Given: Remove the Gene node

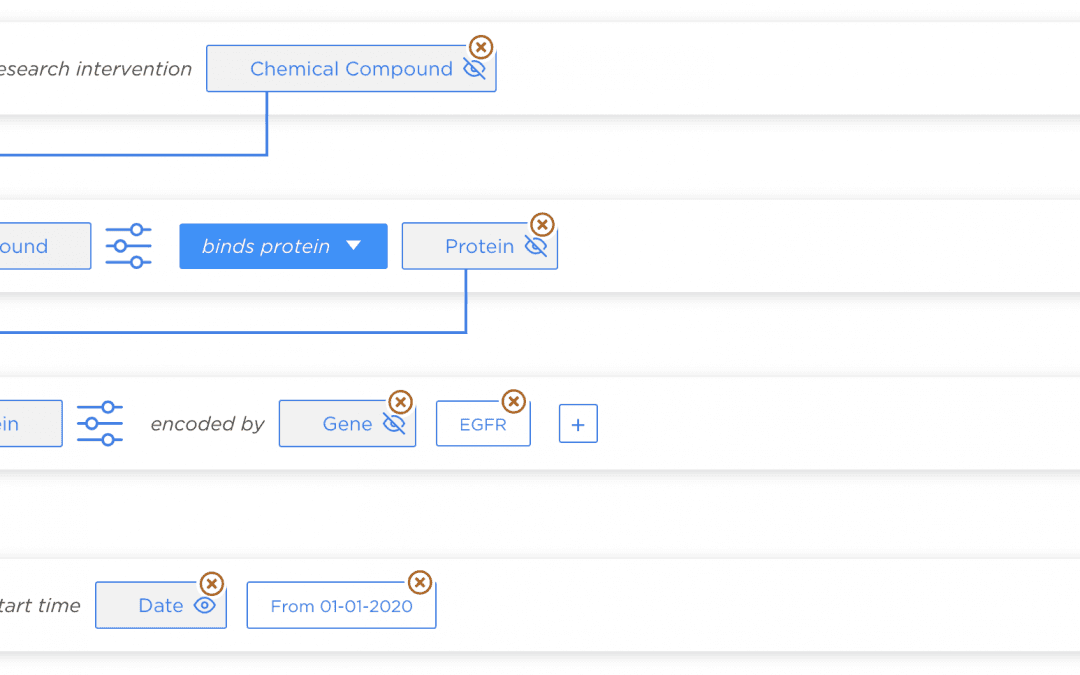Looking at the screenshot, I should 400,402.
